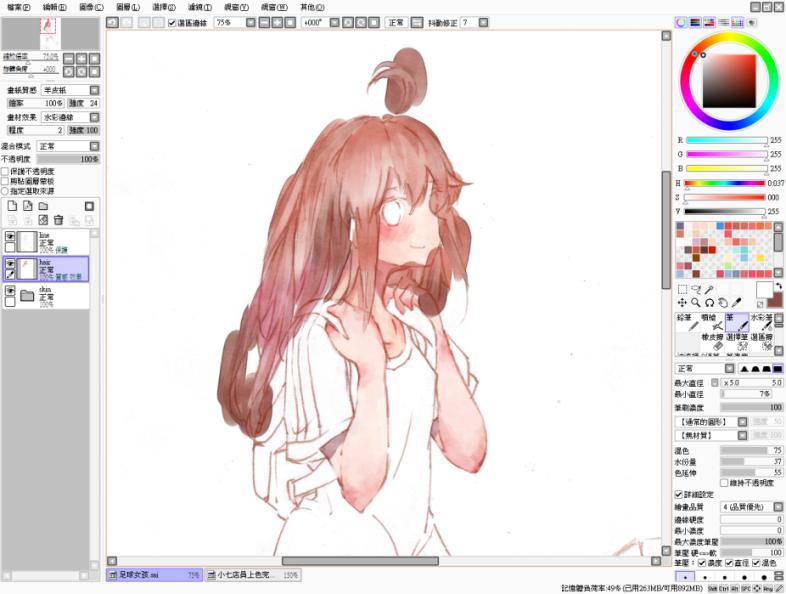Choose the 噴槍 airbrush tool
786x594 pixels.
(x=712, y=322)
